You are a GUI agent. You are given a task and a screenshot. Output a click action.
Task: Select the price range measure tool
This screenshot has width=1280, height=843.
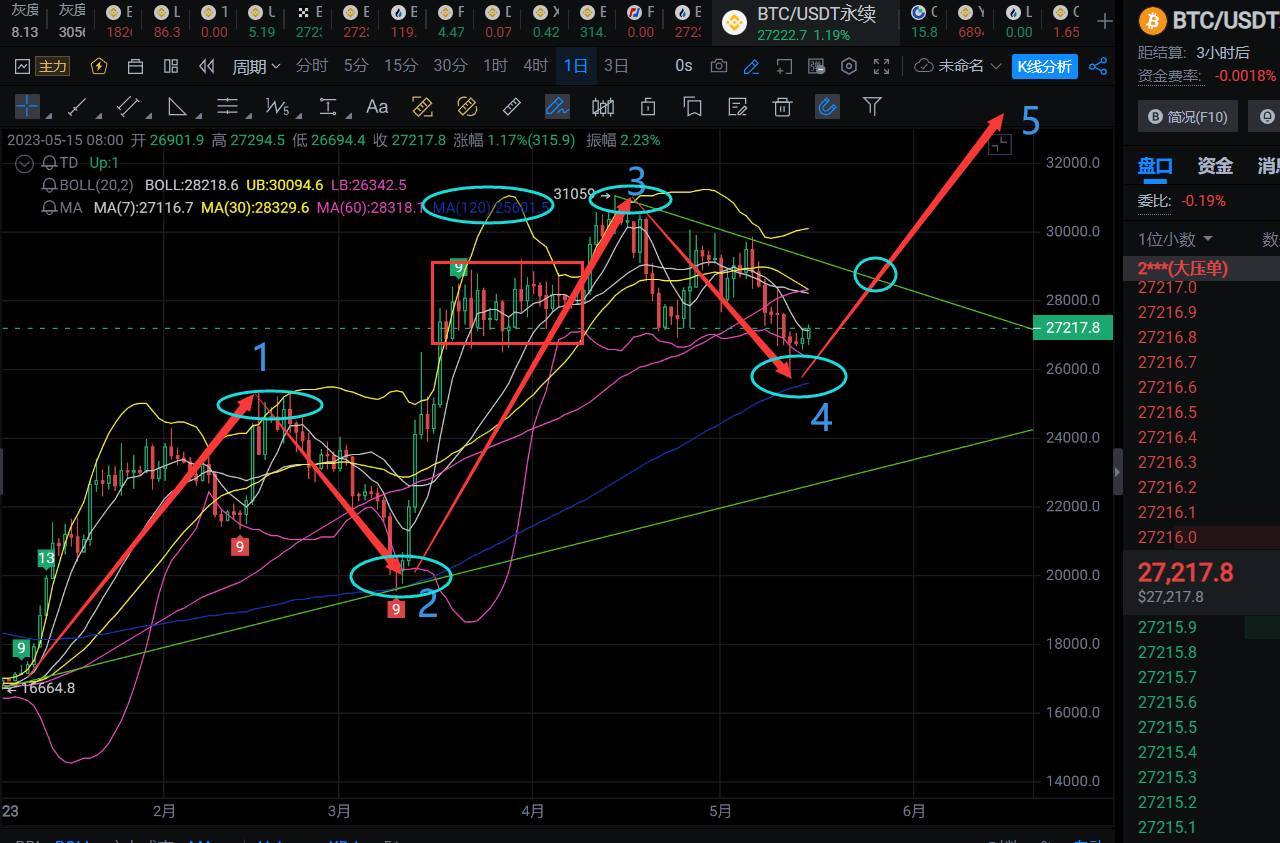[327, 106]
